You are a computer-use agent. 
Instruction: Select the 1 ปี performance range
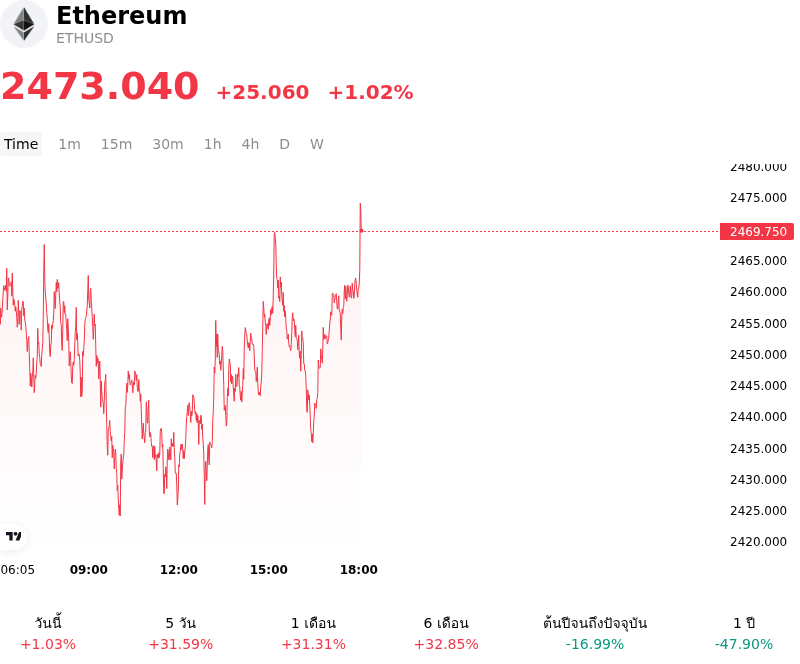tap(744, 633)
